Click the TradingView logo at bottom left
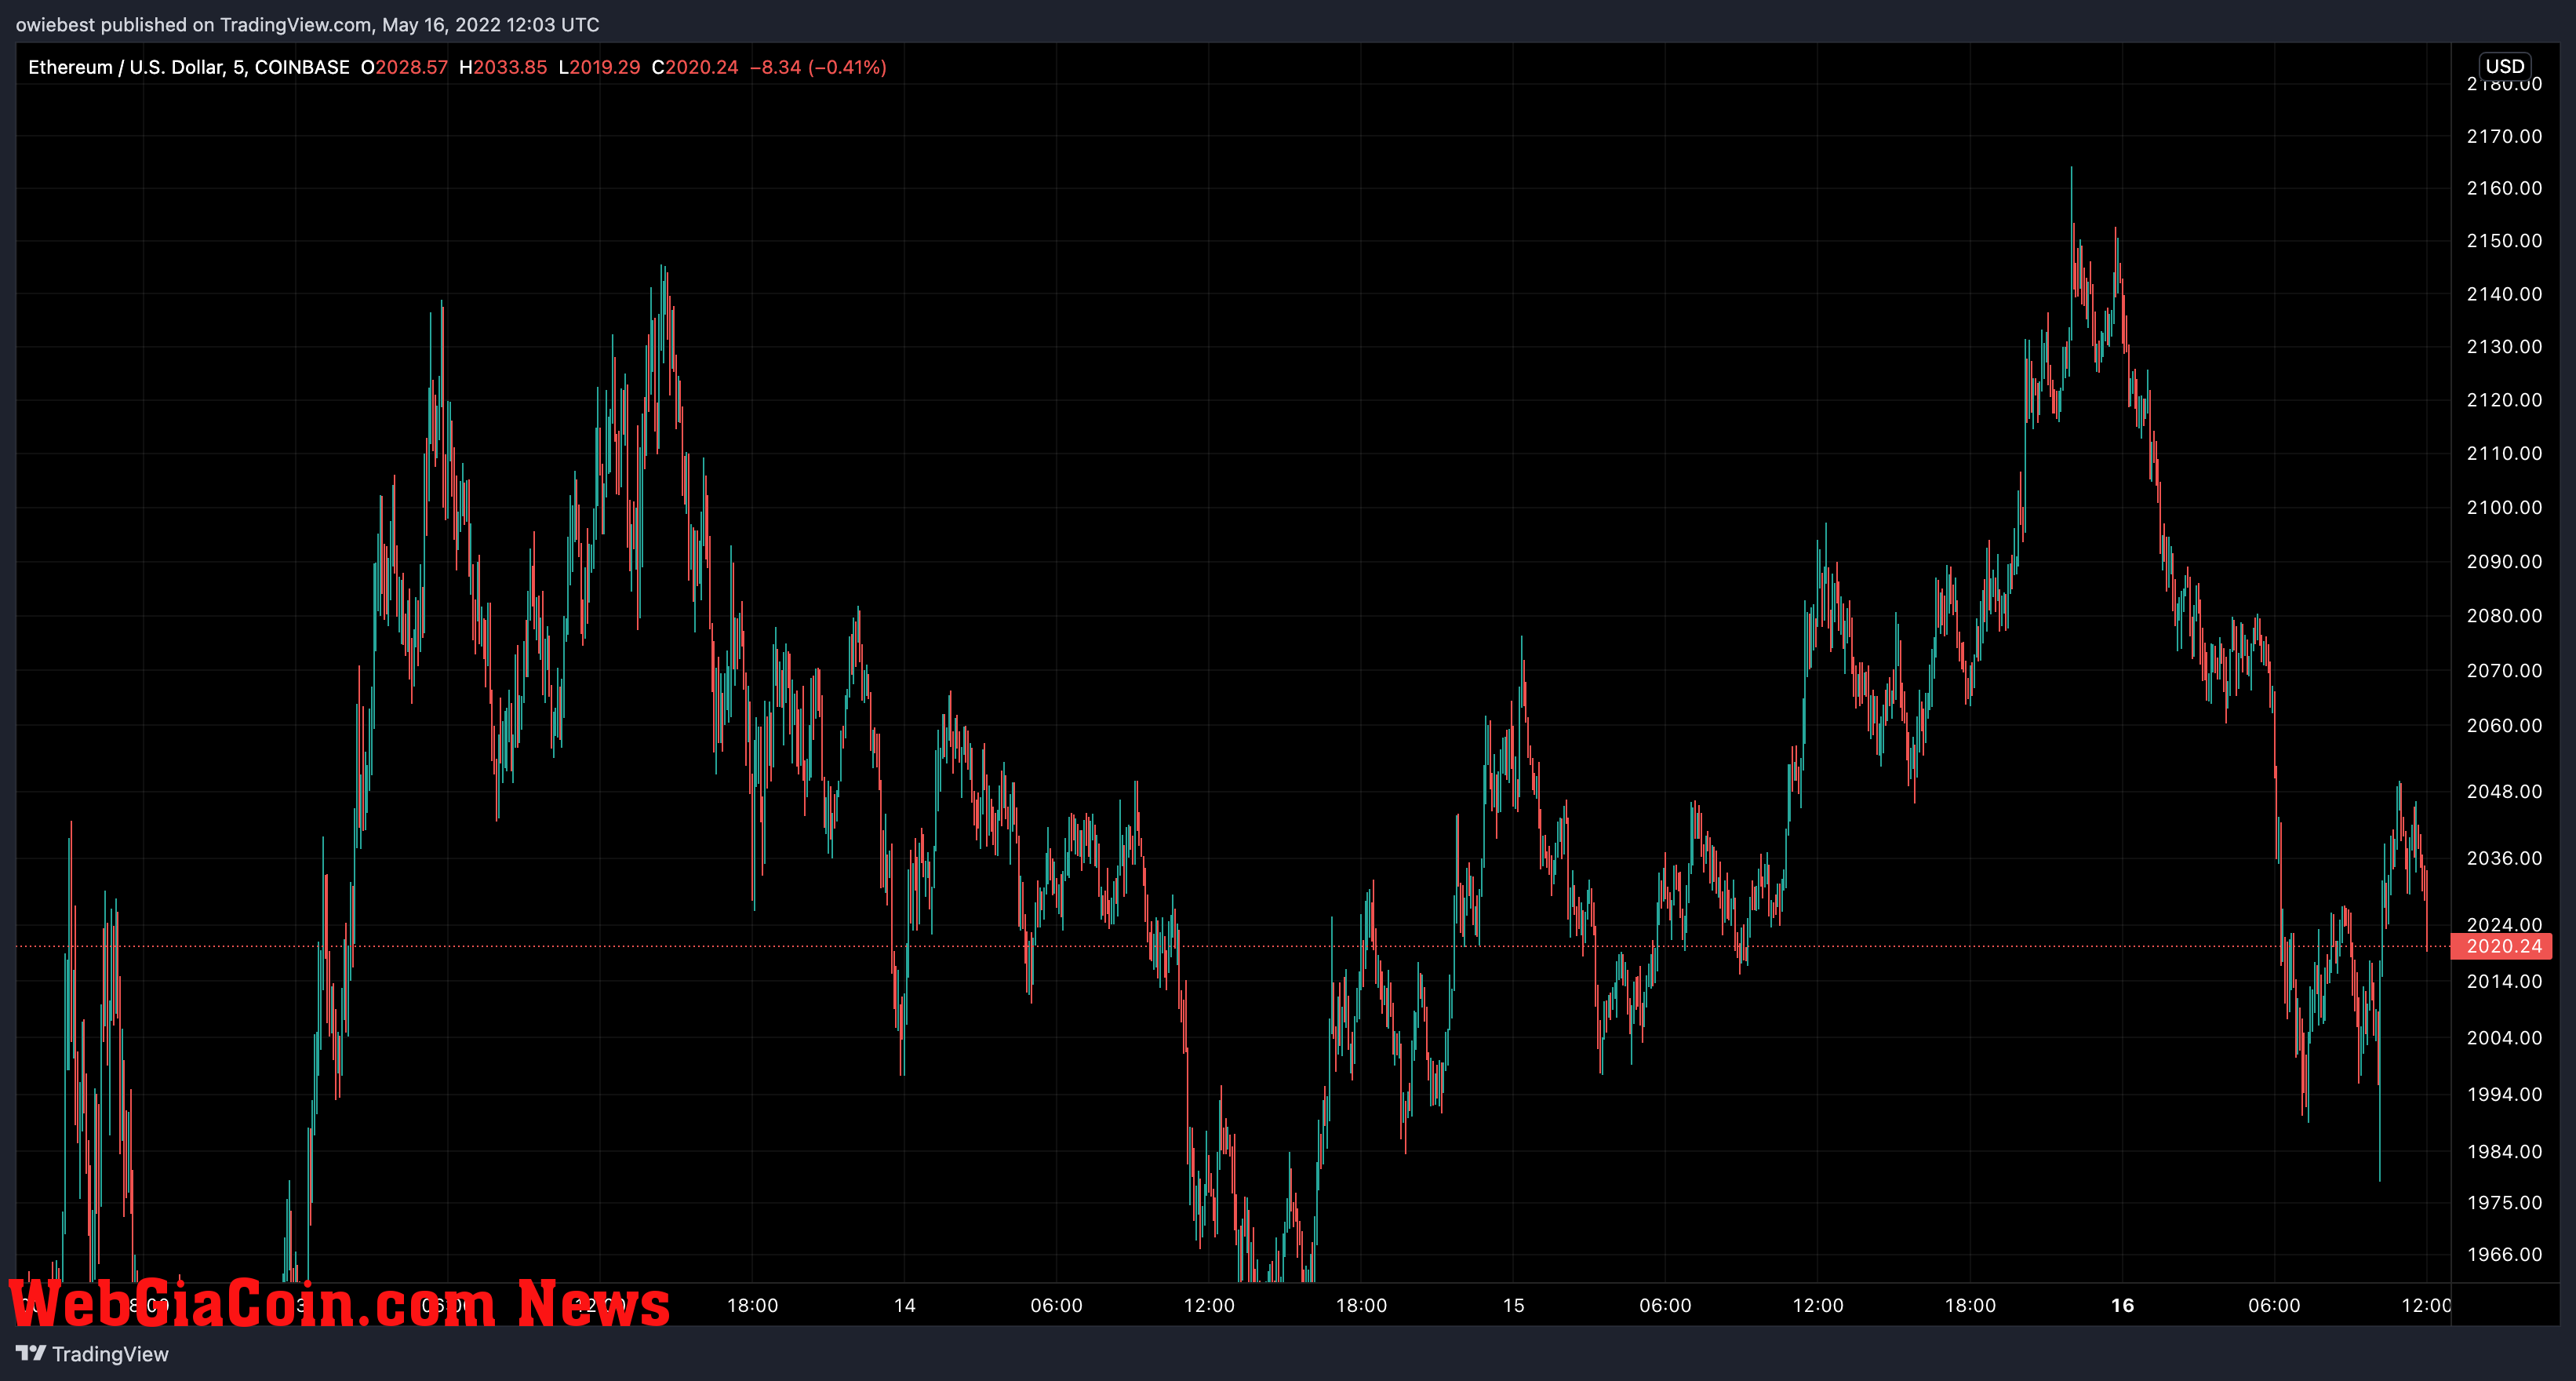Screen dimensions: 2576x1381 (x=93, y=1353)
